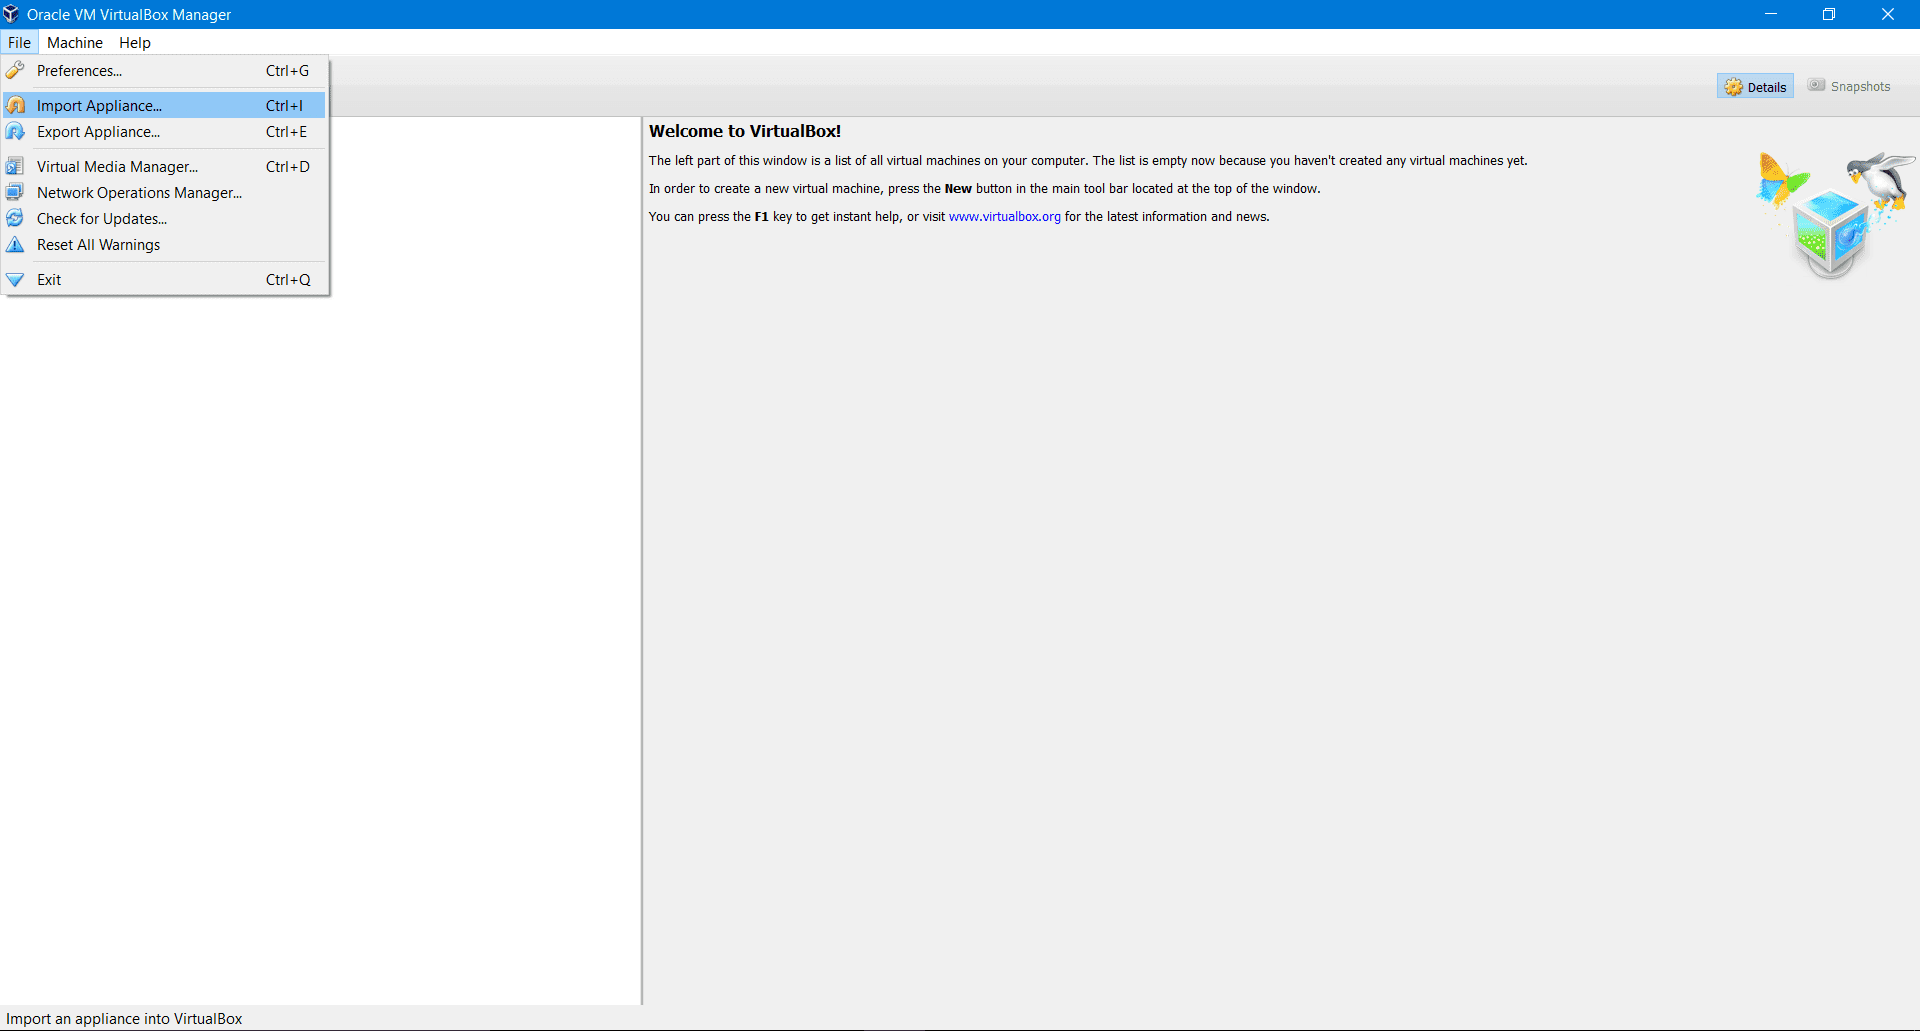Click the Ctrl+Q shortcut text

[x=288, y=279]
